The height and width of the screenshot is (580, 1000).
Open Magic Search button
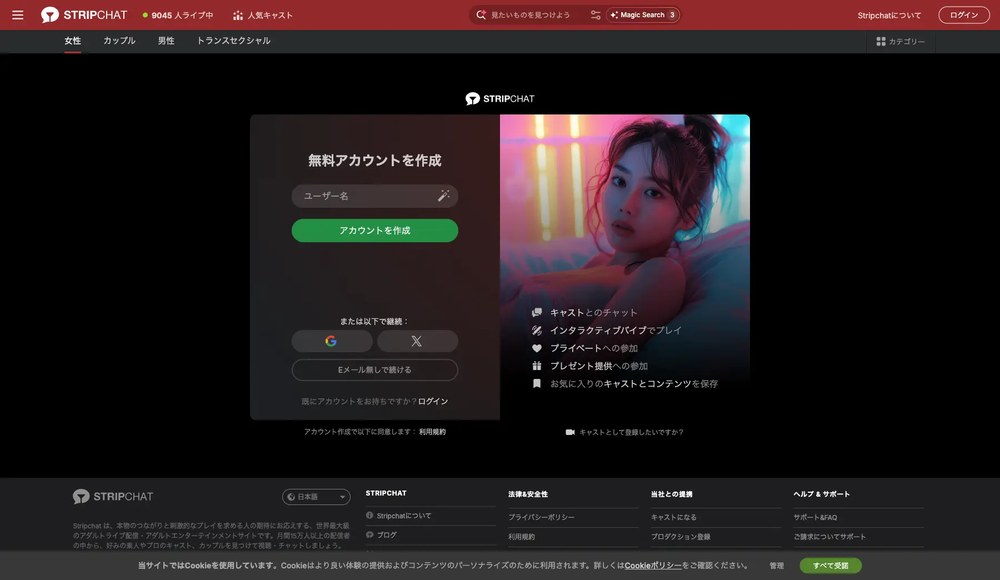(x=643, y=15)
